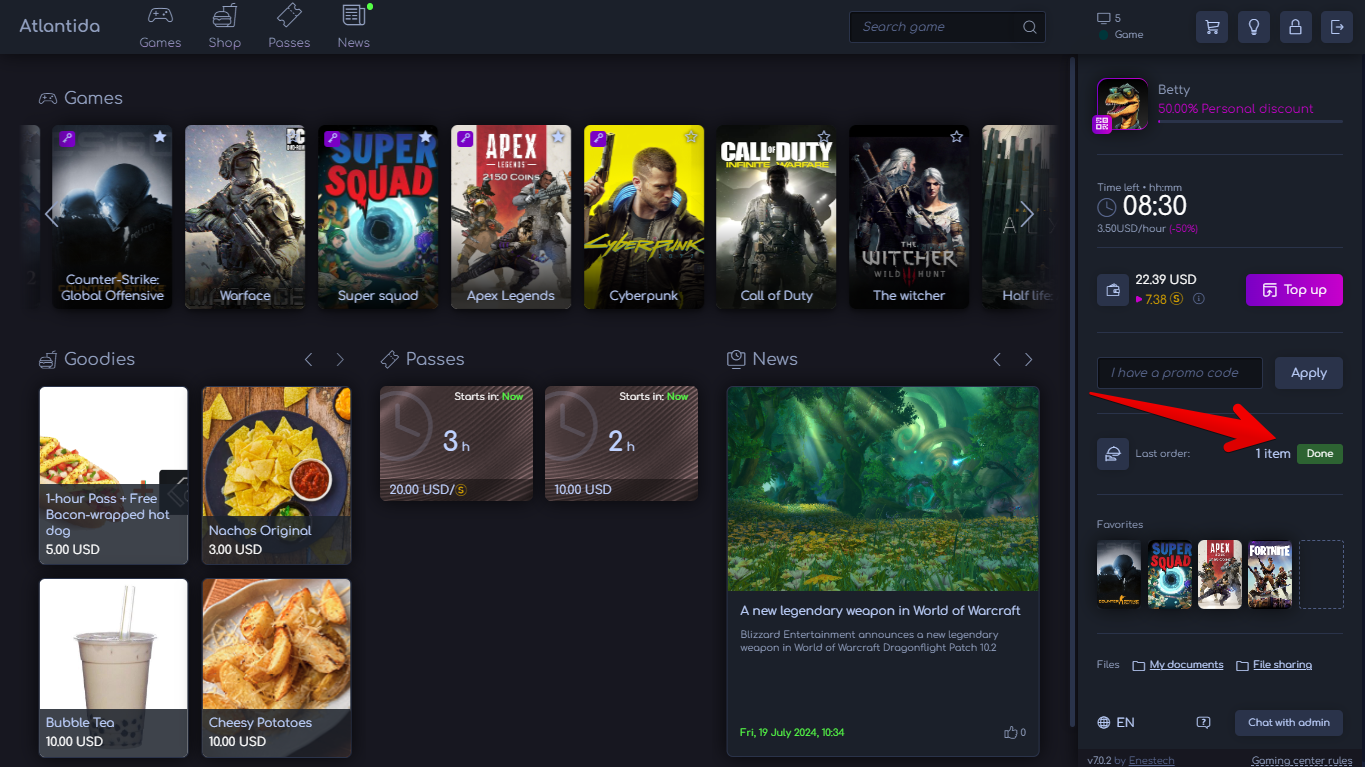Click Betty's profile avatar
Viewport: 1365px width, 767px height.
(x=1121, y=104)
